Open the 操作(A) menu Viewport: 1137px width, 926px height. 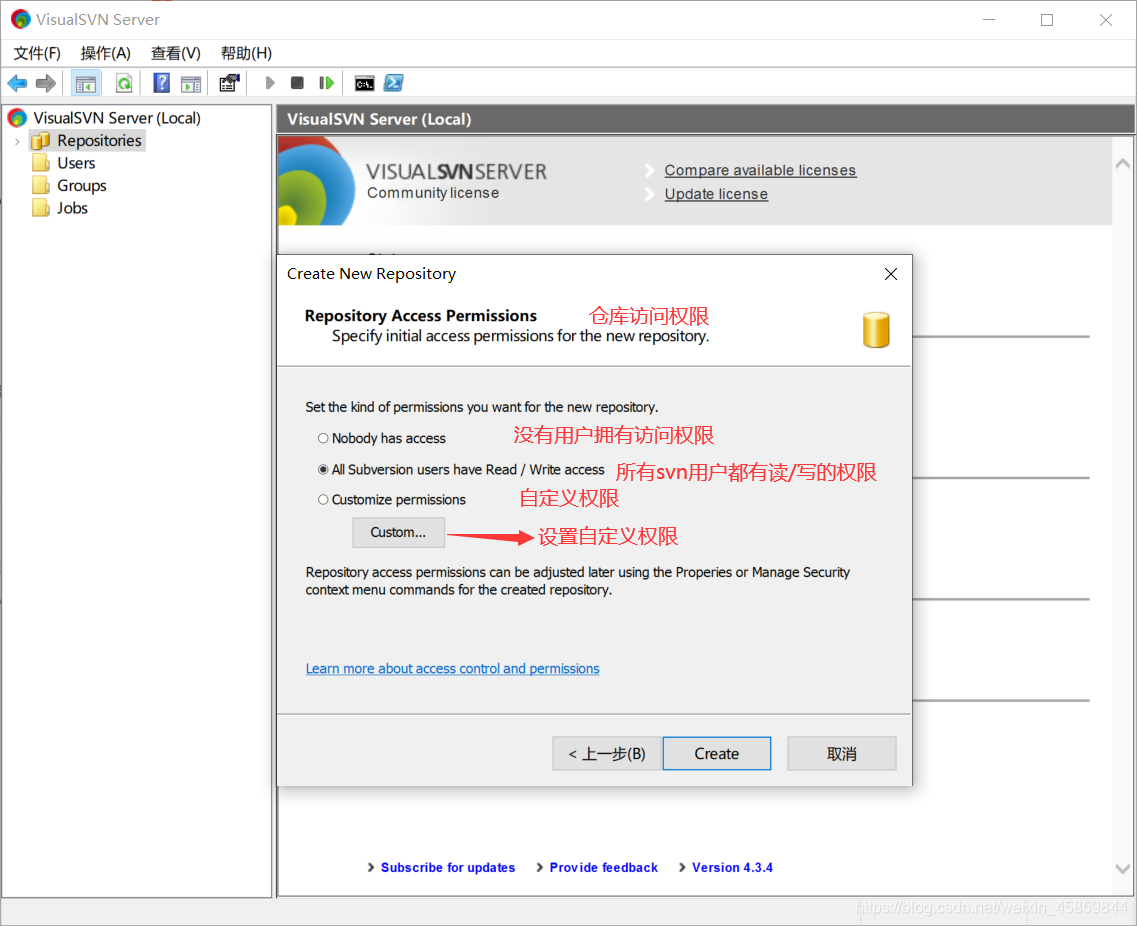[106, 54]
